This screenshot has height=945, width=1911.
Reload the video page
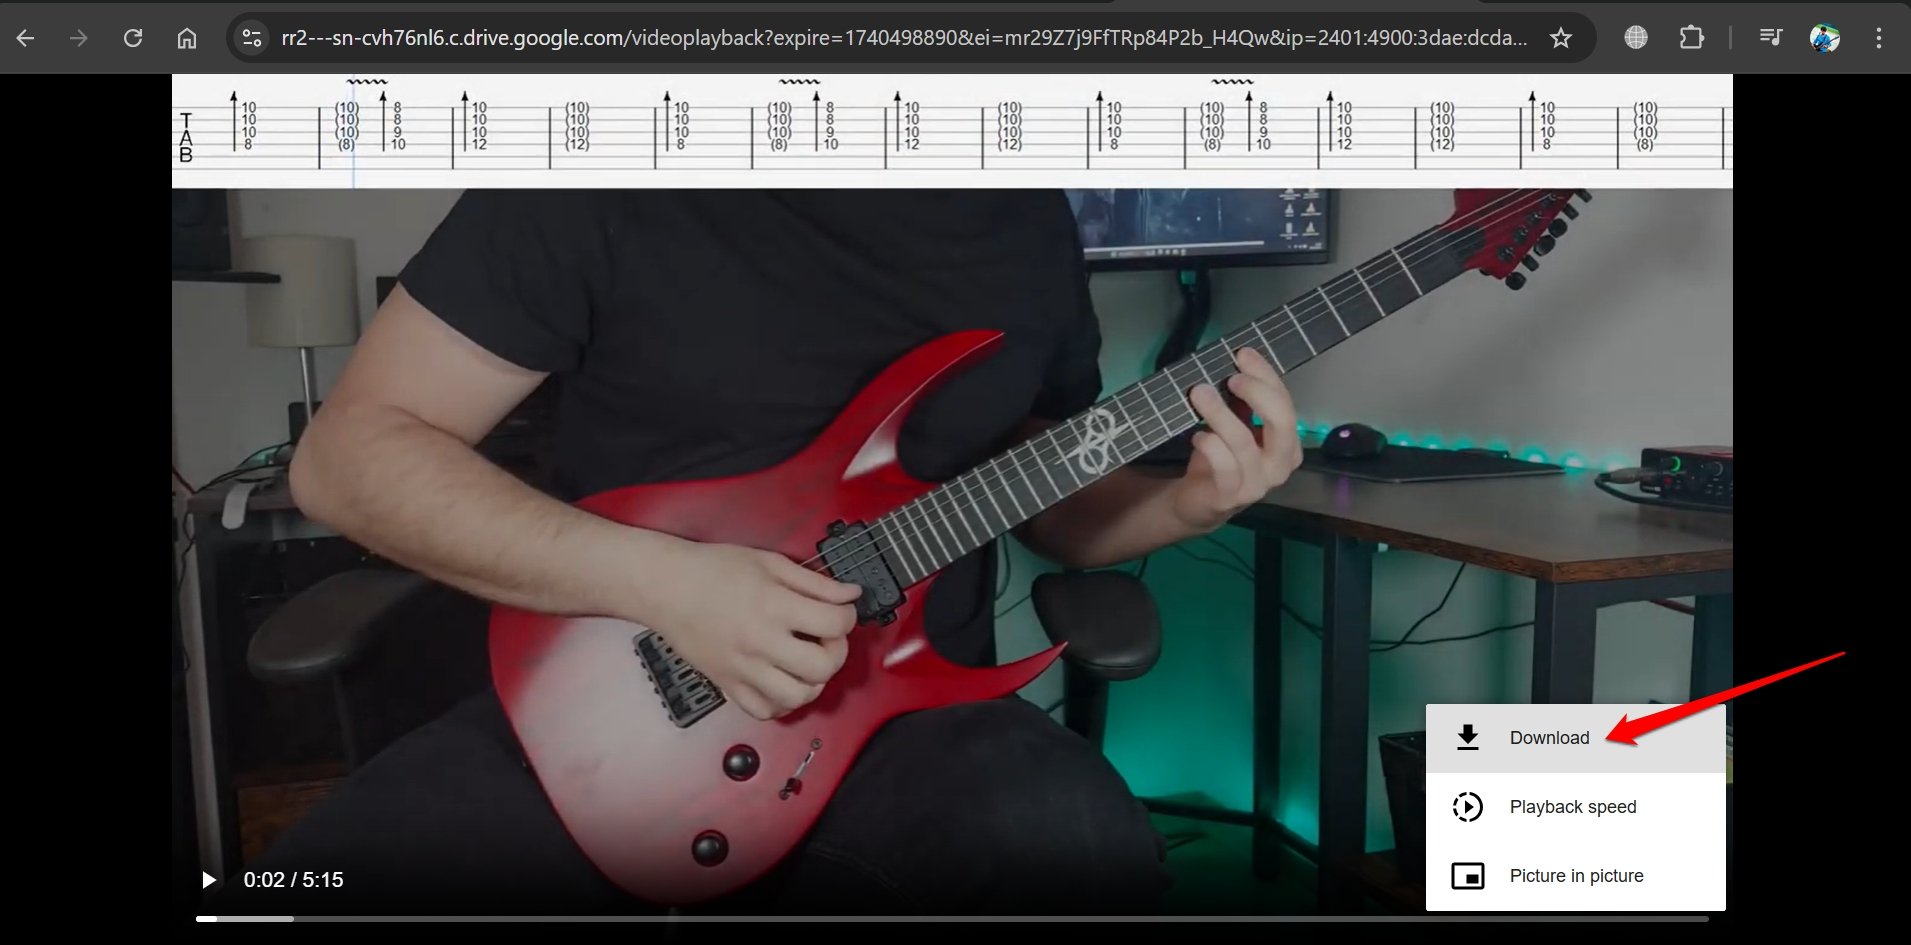(133, 38)
